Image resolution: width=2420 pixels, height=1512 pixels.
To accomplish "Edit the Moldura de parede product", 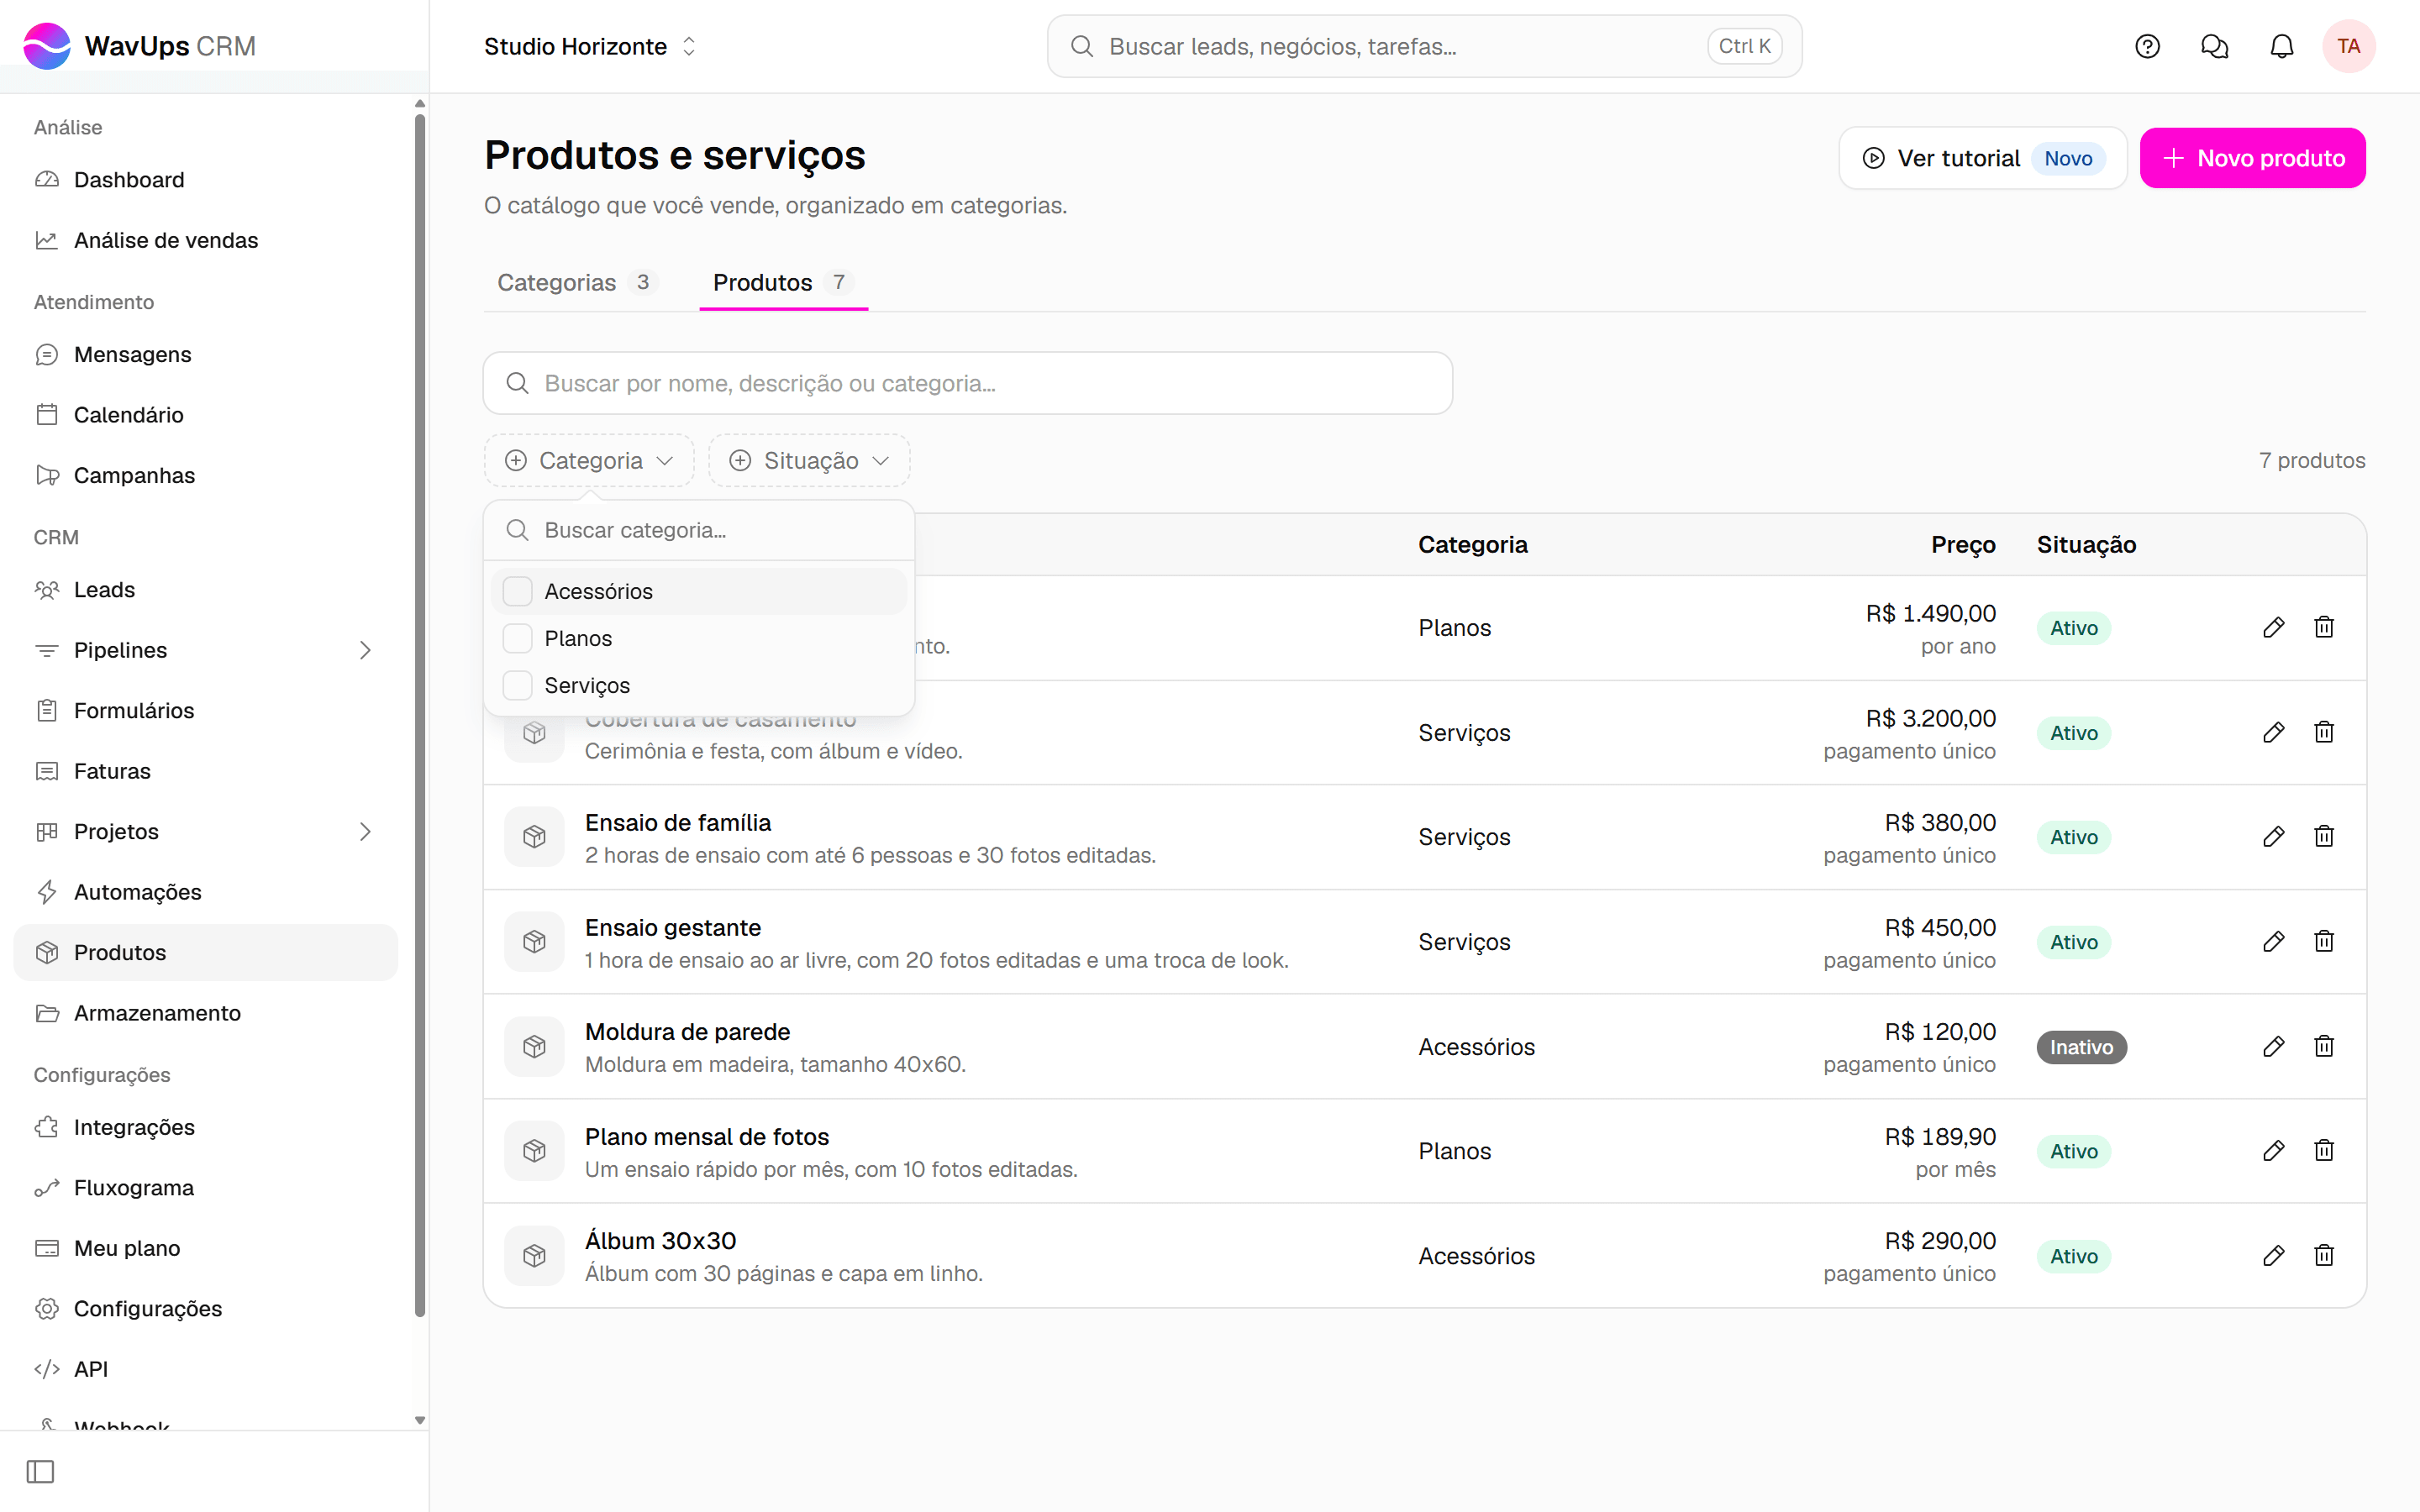I will coord(2273,1046).
